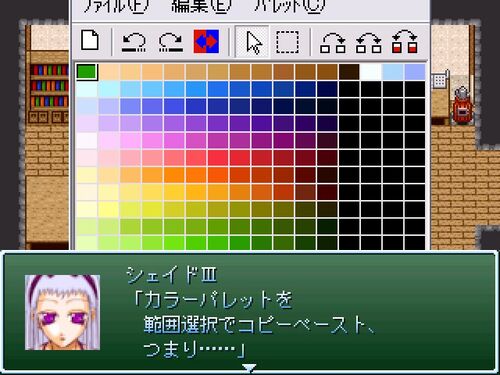Open the 編集(E) menu
The width and height of the screenshot is (500, 375).
coord(201,6)
